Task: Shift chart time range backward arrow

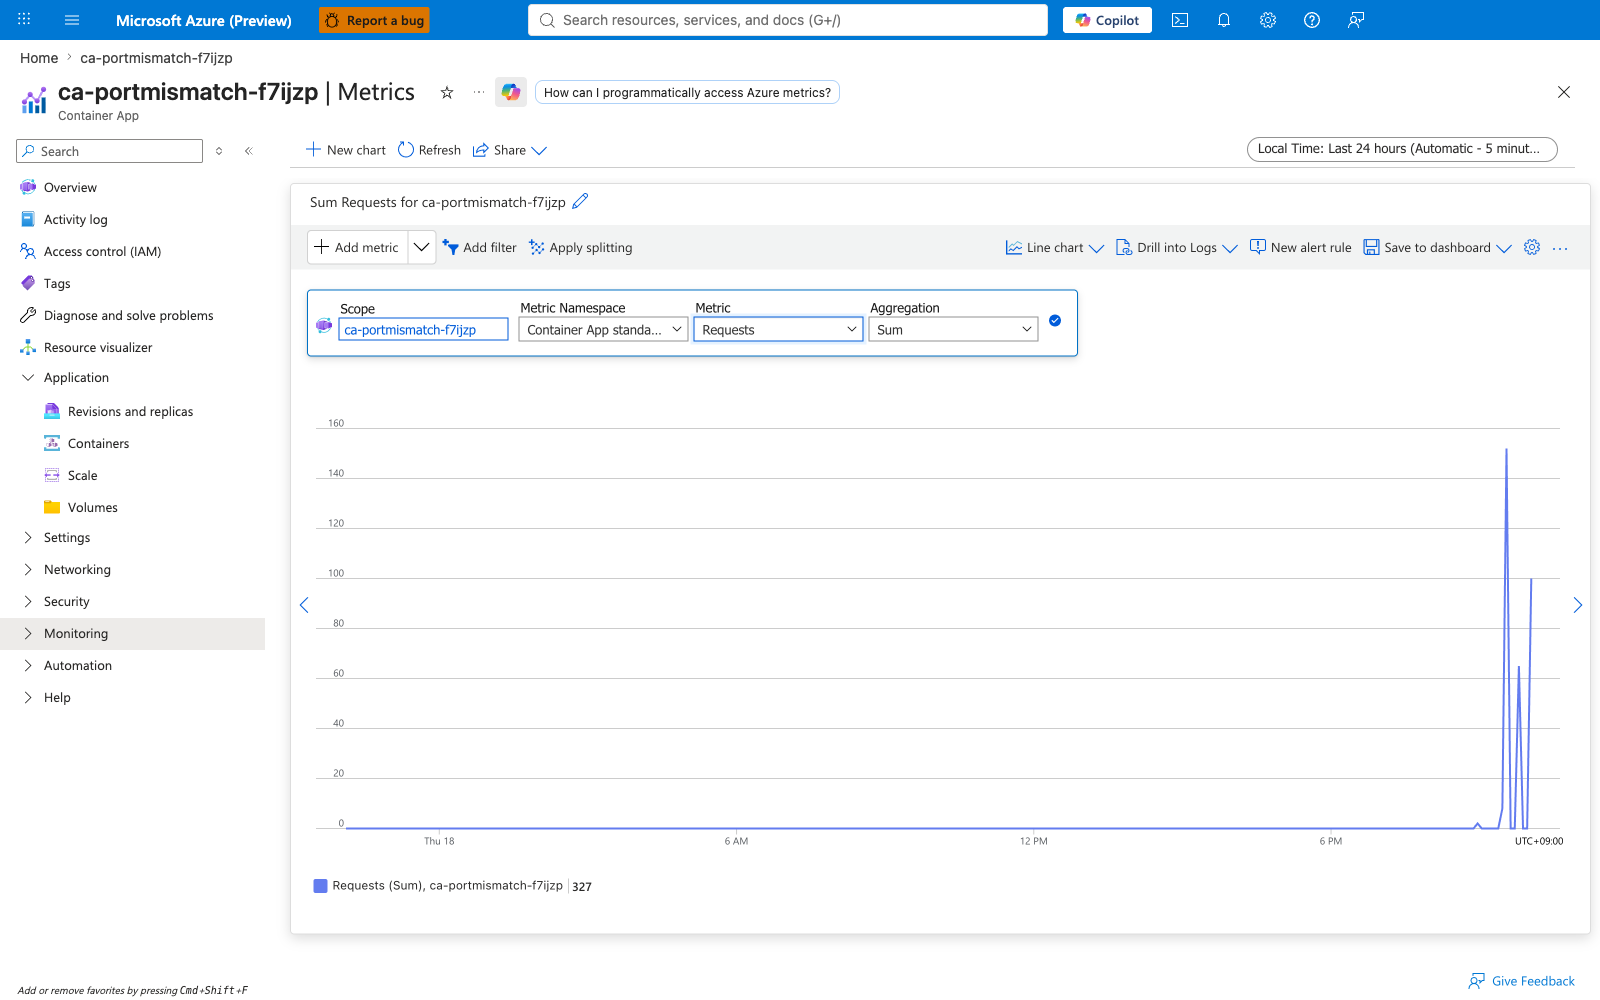Action: [304, 605]
